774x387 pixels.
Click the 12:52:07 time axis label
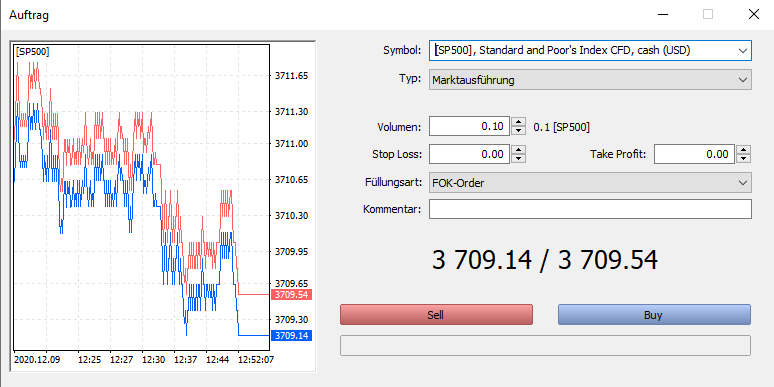click(x=256, y=359)
